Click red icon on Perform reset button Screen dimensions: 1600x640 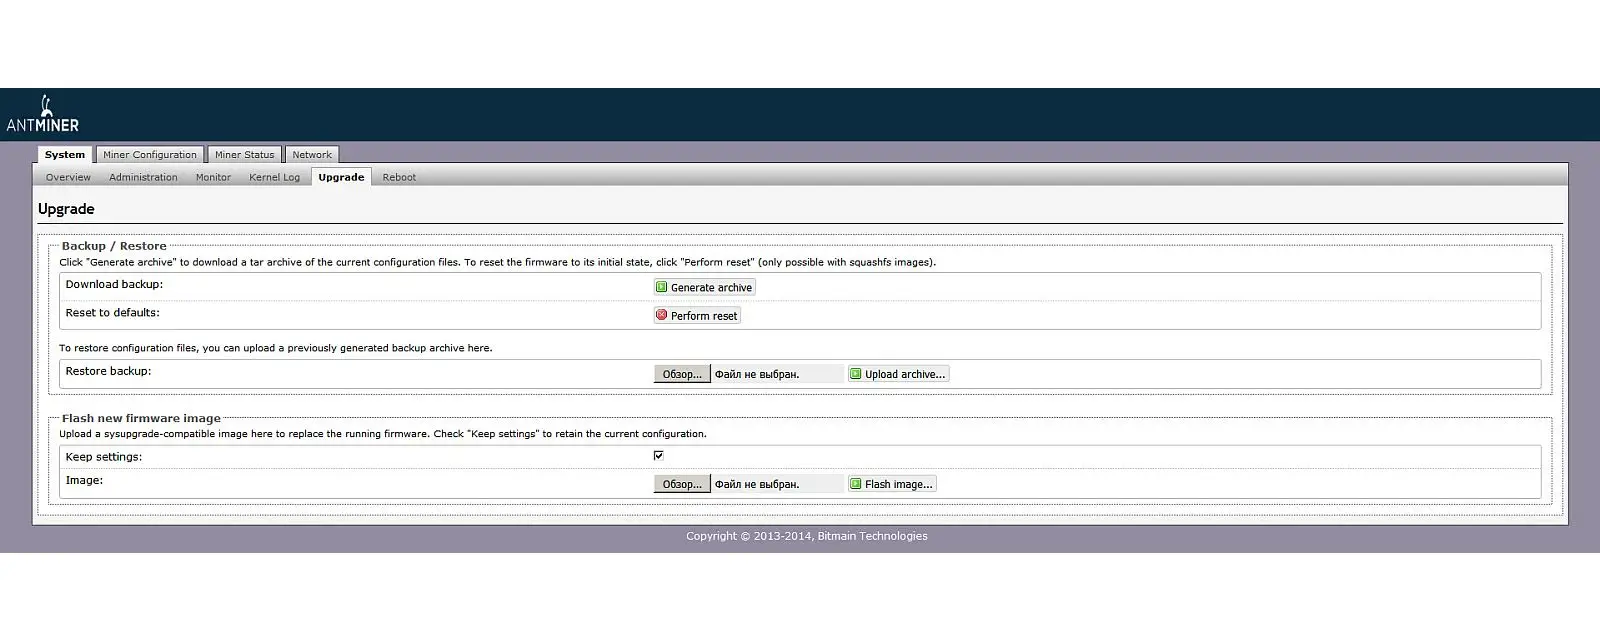(661, 315)
